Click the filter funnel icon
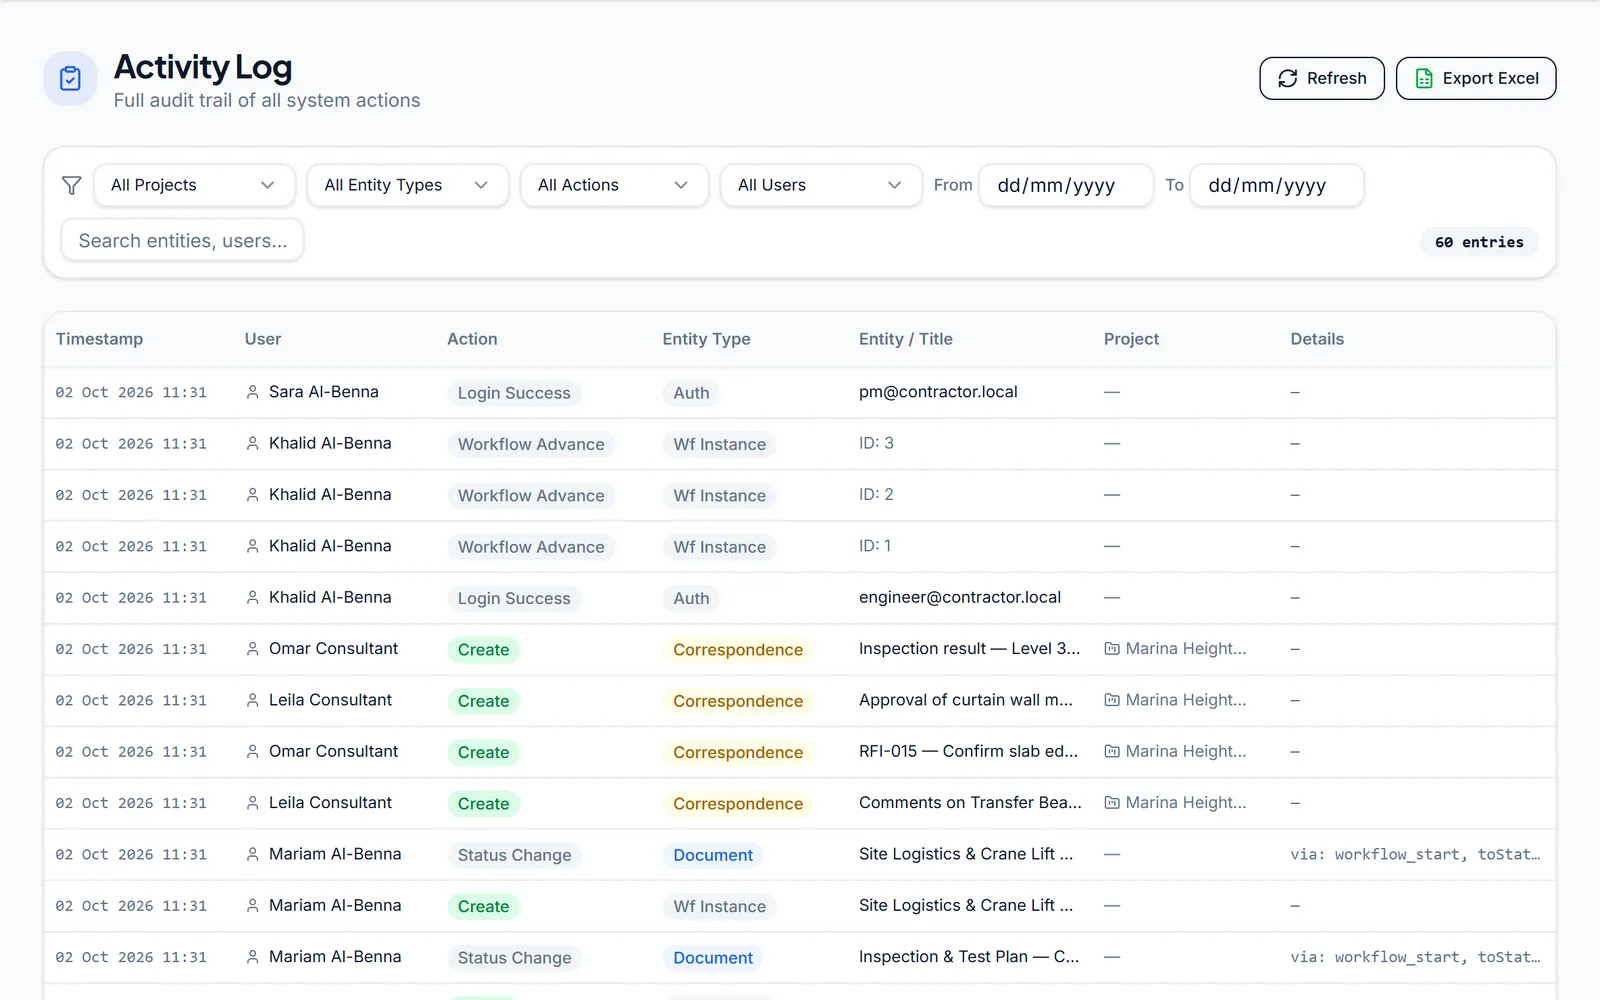The width and height of the screenshot is (1600, 1000). click(71, 185)
